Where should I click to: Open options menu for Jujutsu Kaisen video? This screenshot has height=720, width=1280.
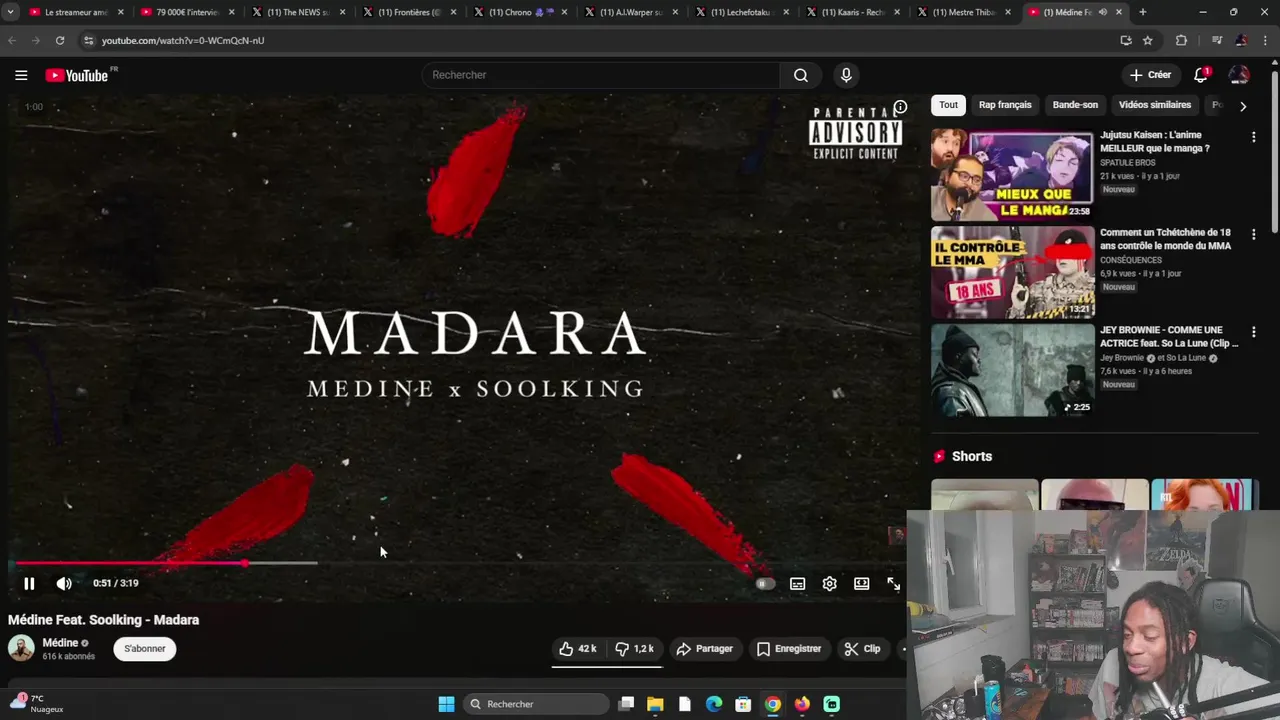1253,137
